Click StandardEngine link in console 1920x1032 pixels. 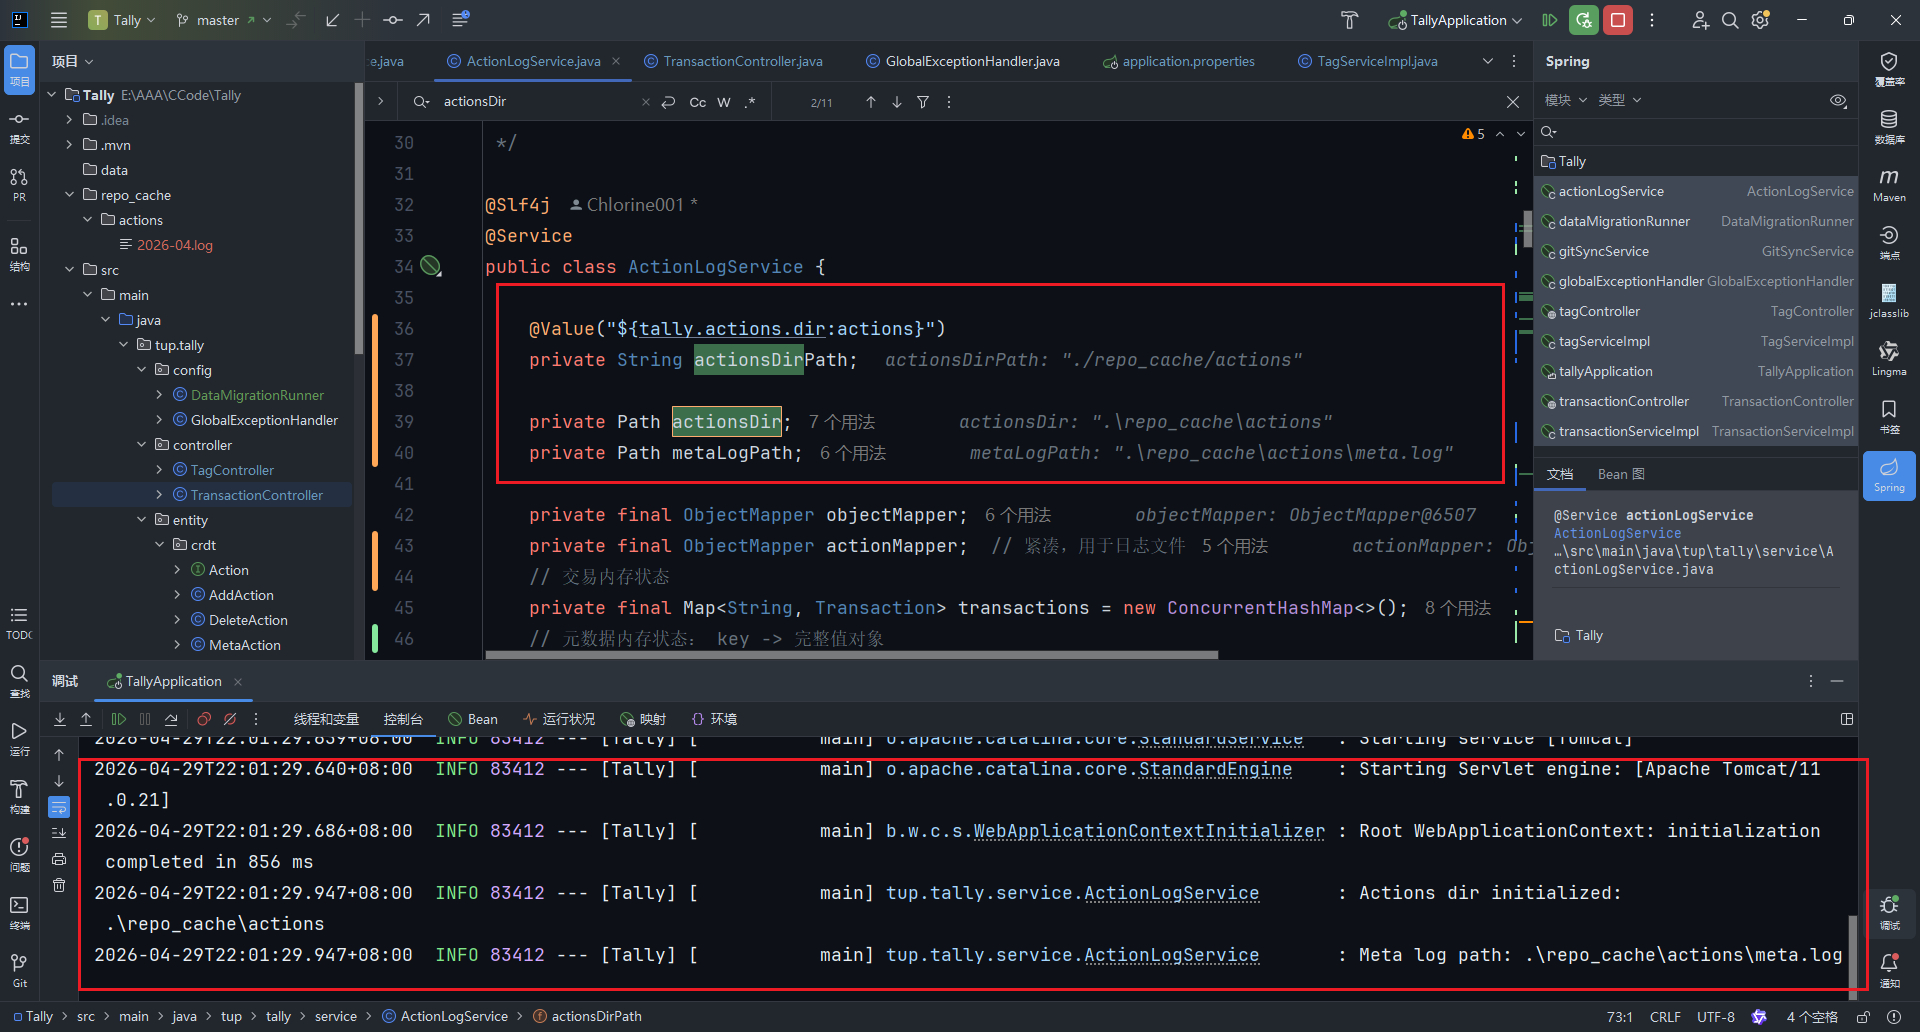[1215, 769]
